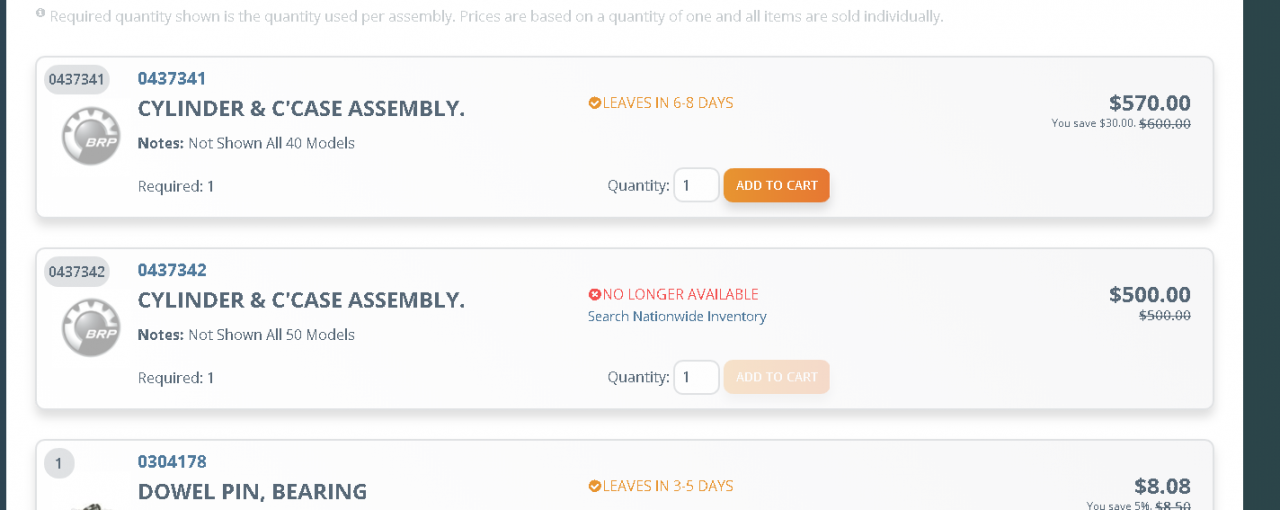1280x510 pixels.
Task: Focus the quantity field for part 0437342
Action: [x=696, y=377]
